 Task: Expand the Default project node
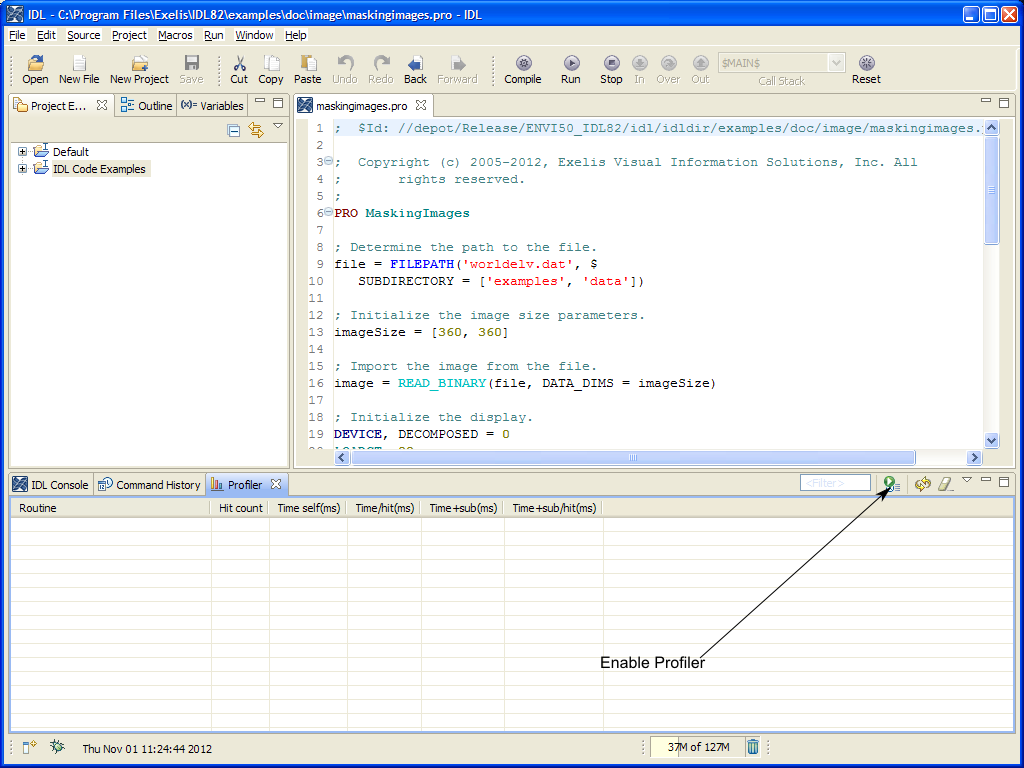[x=22, y=152]
